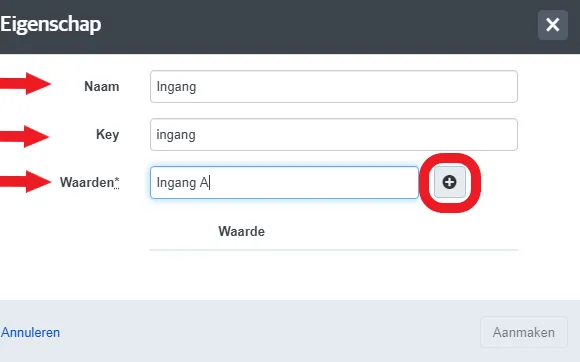580x362 pixels.
Task: Select the Key field label
Action: pyautogui.click(x=107, y=134)
